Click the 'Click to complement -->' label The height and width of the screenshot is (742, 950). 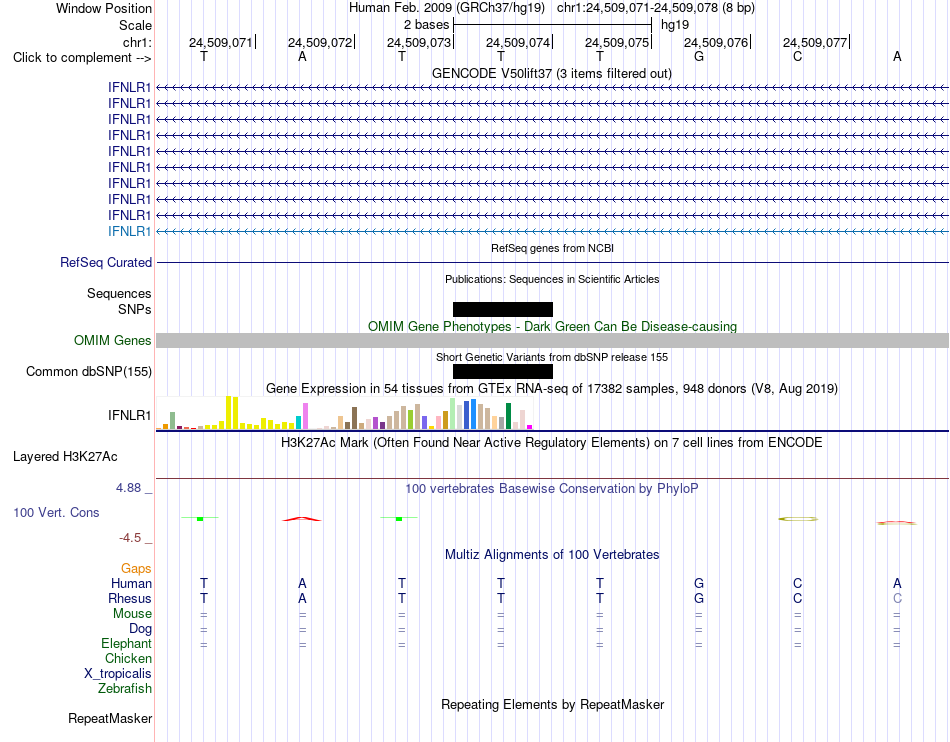pyautogui.click(x=82, y=58)
